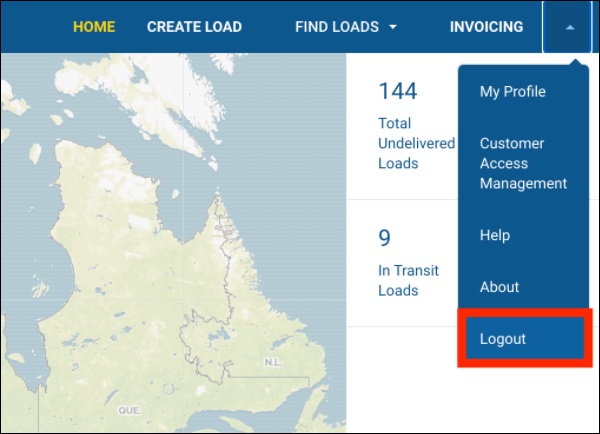
Task: Click the Find Loads menu label
Action: (335, 27)
